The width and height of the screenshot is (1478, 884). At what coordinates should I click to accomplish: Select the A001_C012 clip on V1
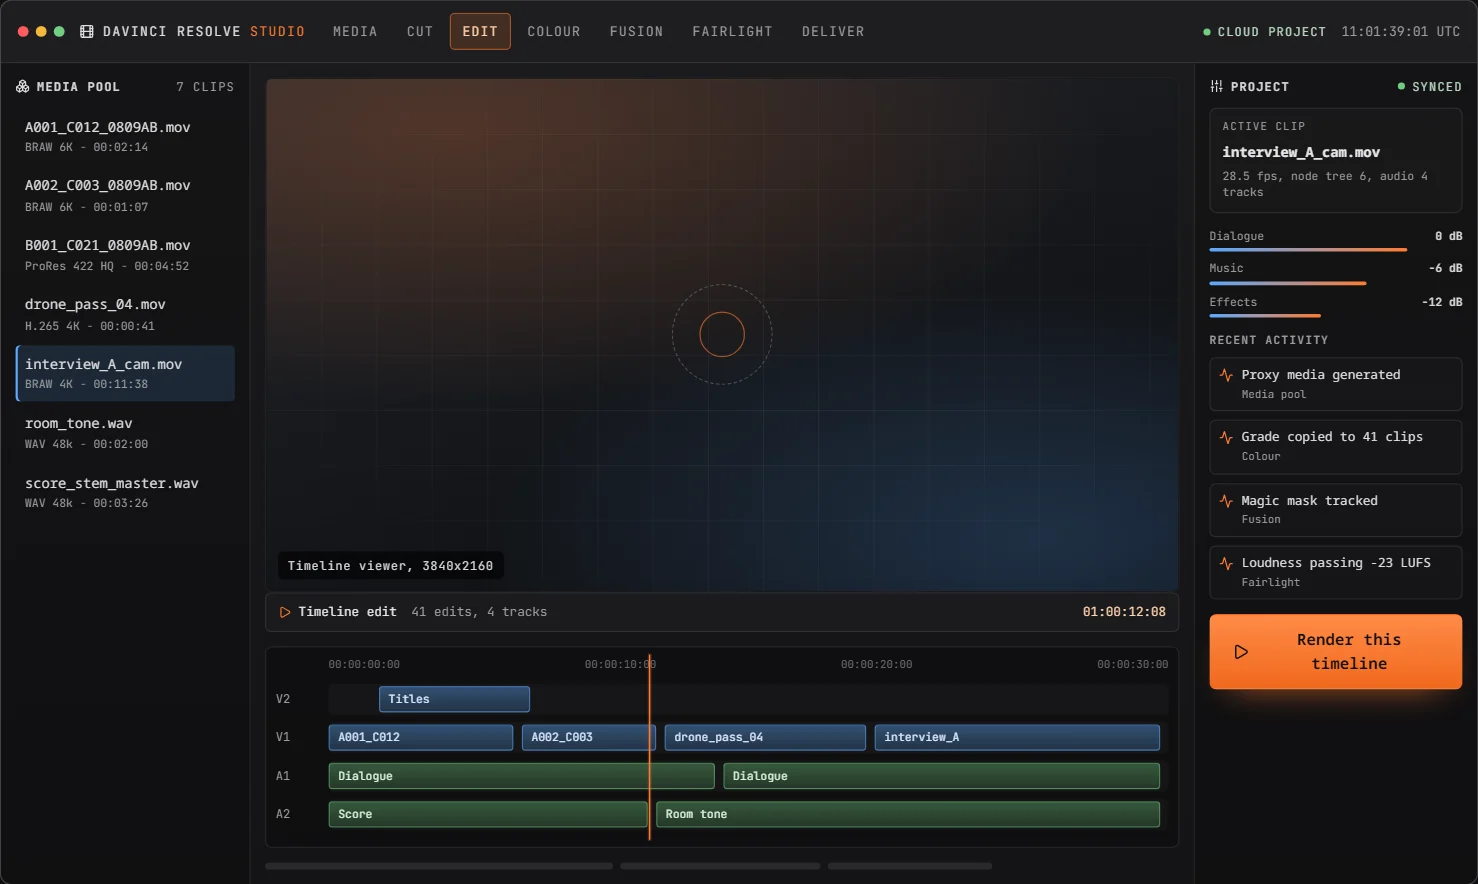coord(421,737)
